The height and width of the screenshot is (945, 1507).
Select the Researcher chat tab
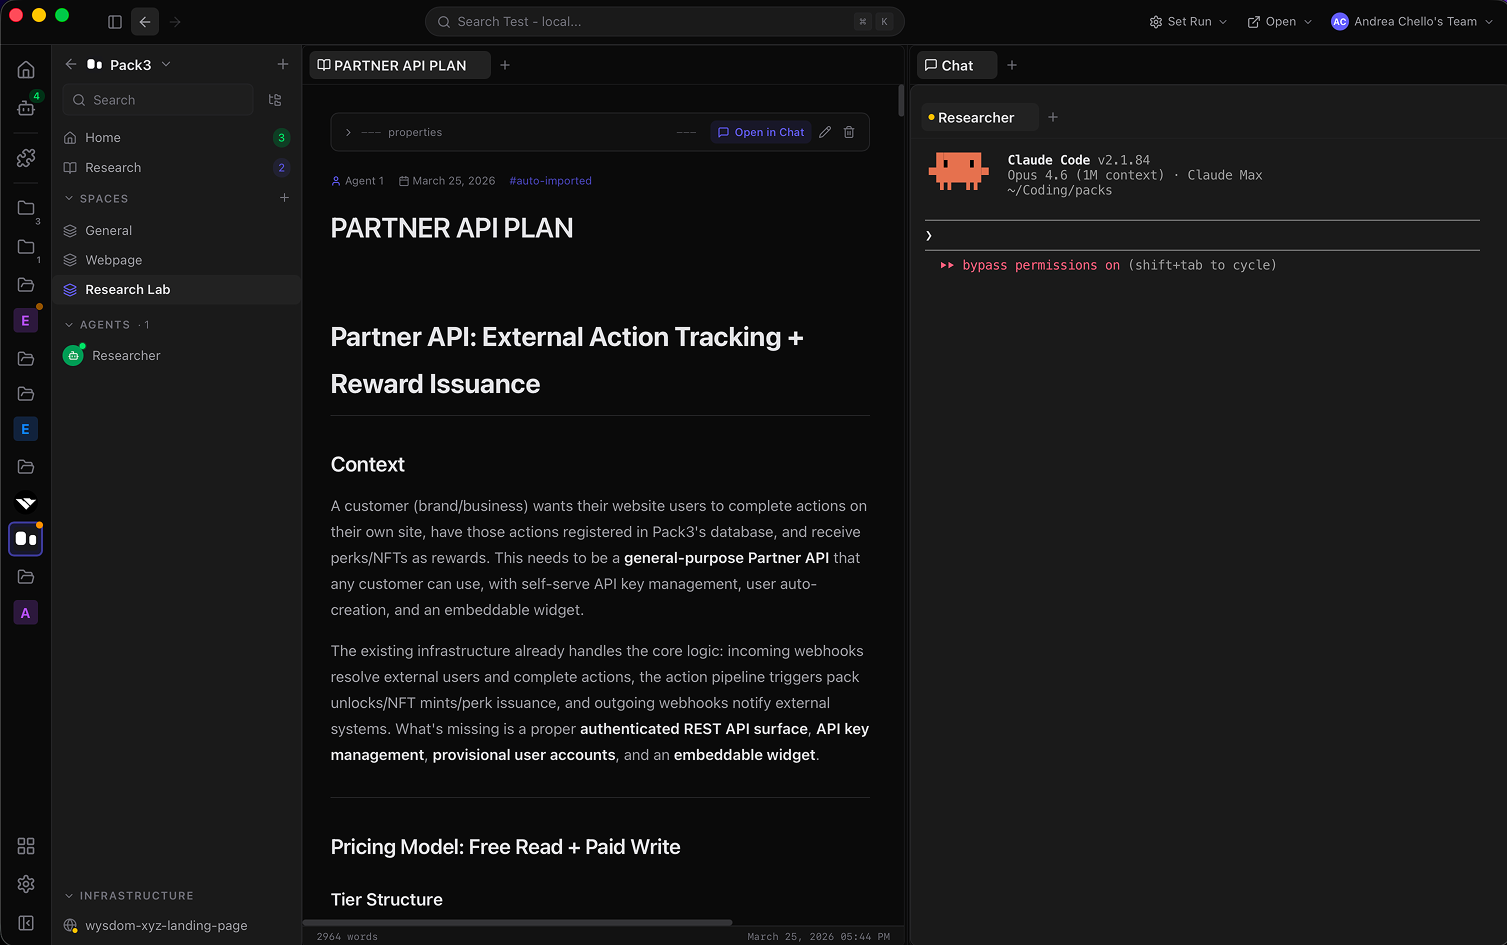(x=975, y=118)
